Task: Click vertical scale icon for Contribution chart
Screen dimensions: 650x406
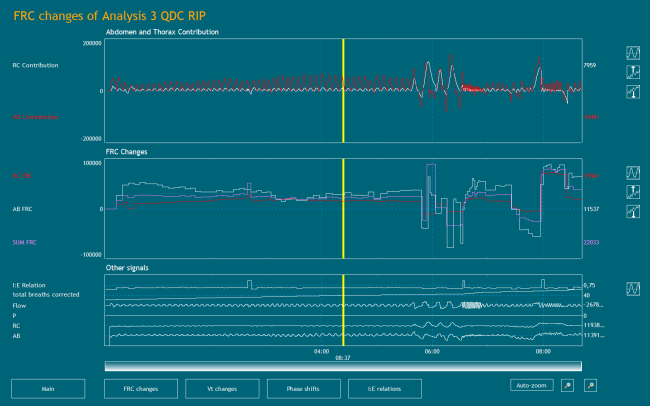Action: tap(633, 72)
